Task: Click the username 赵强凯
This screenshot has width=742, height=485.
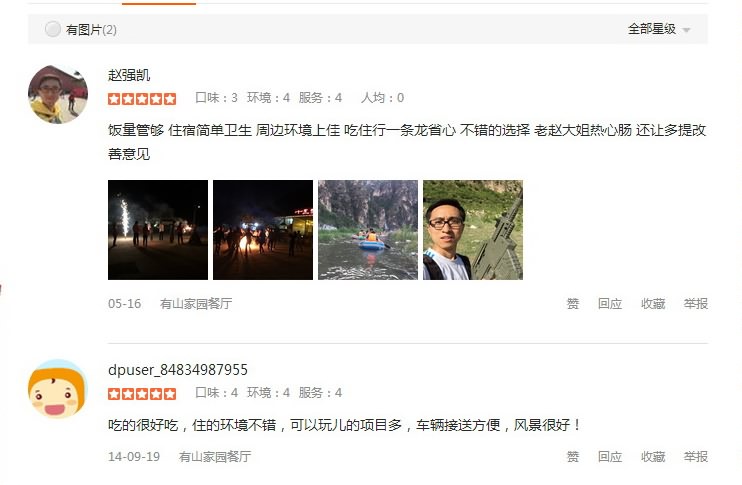Action: 129,75
